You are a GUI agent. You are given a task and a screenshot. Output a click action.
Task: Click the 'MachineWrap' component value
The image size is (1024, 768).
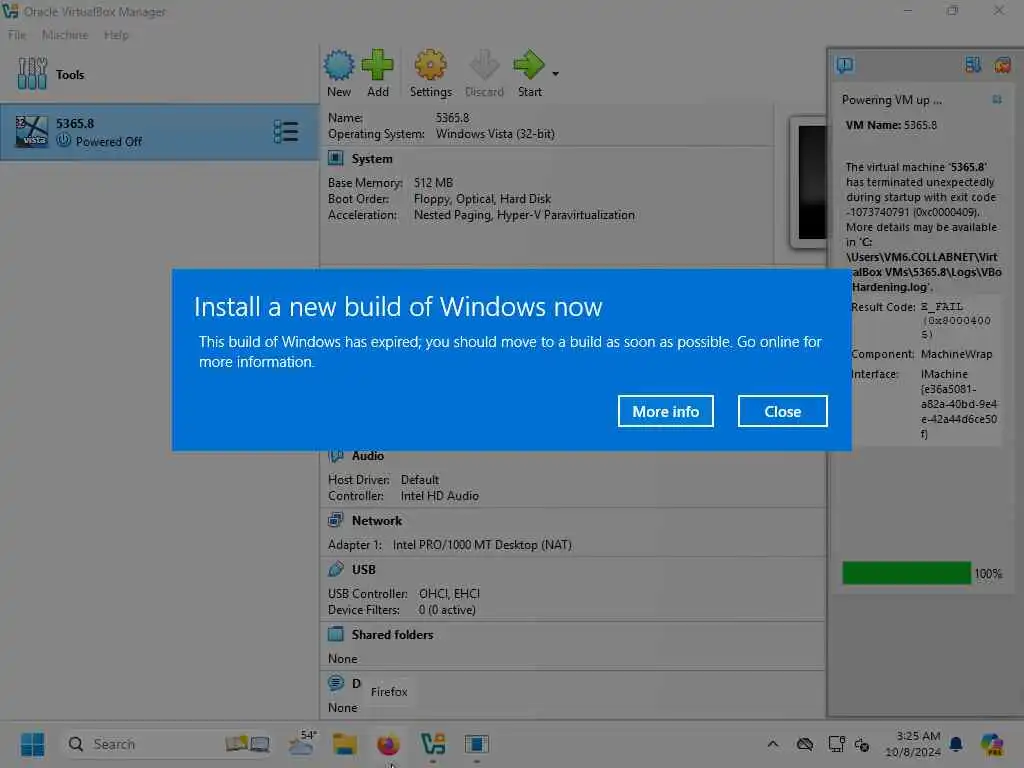pos(956,354)
